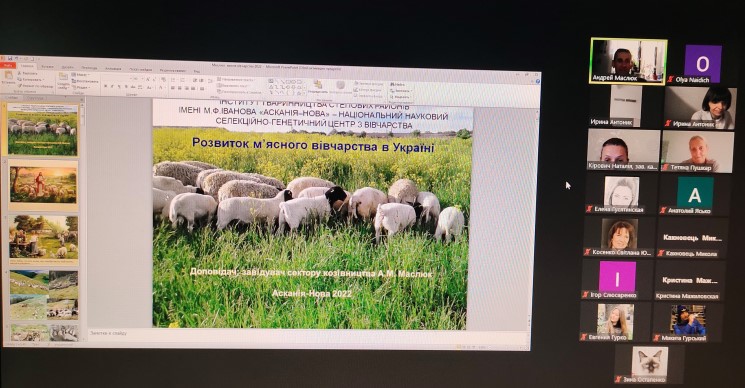Switch to the Insert ribbon tab
This screenshot has width=745, height=388.
point(48,66)
